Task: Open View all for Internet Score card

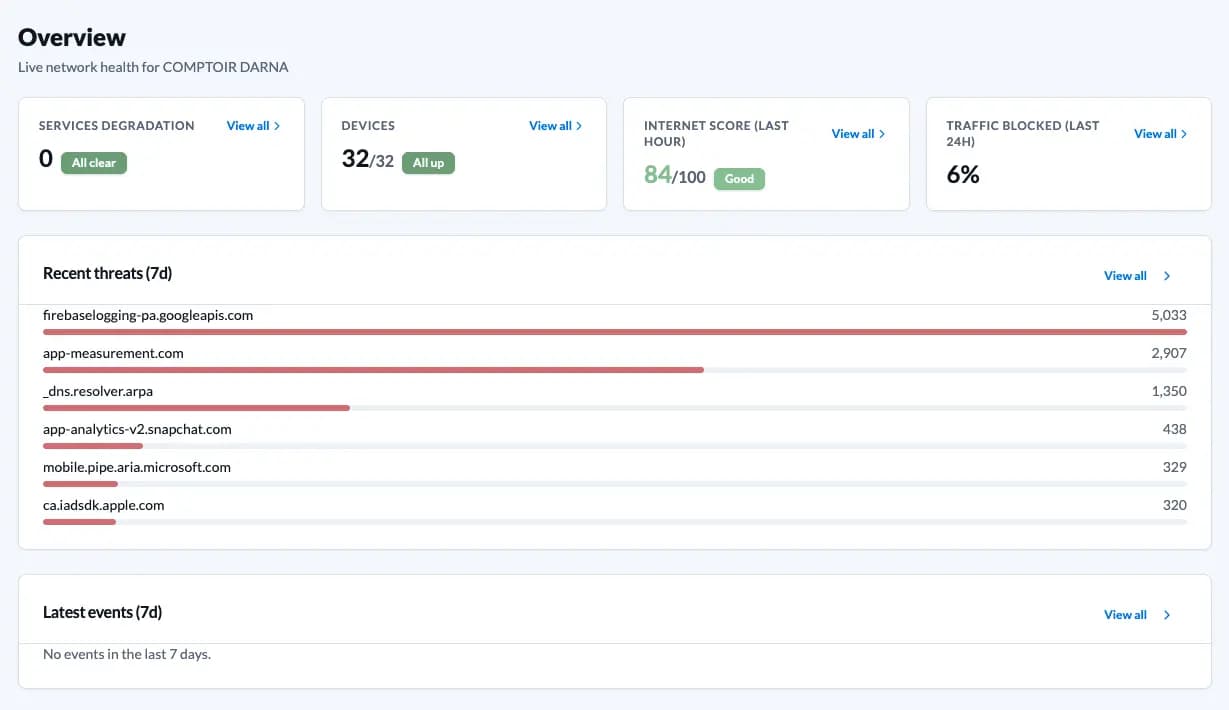Action: pyautogui.click(x=858, y=134)
